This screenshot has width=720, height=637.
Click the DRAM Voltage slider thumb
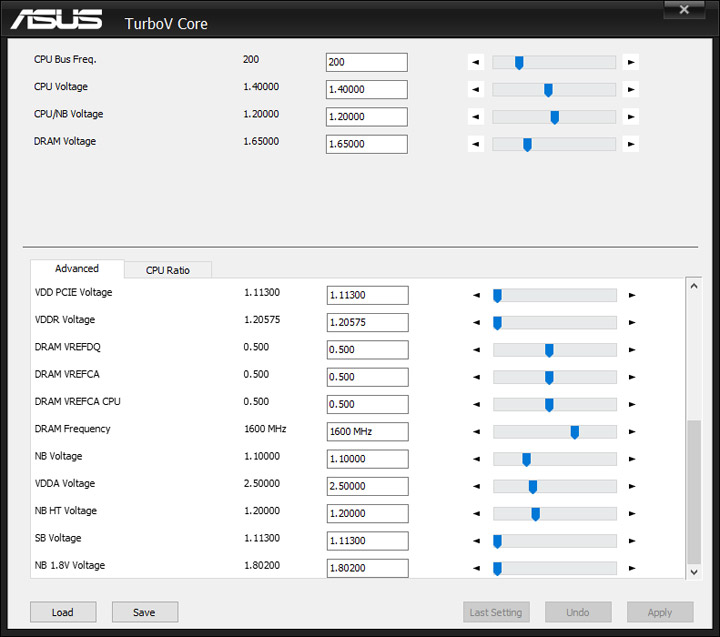tap(527, 145)
